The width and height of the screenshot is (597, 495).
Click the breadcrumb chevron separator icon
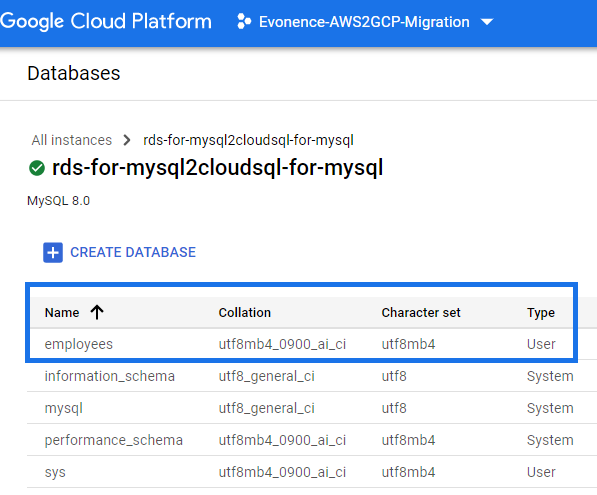(x=127, y=140)
